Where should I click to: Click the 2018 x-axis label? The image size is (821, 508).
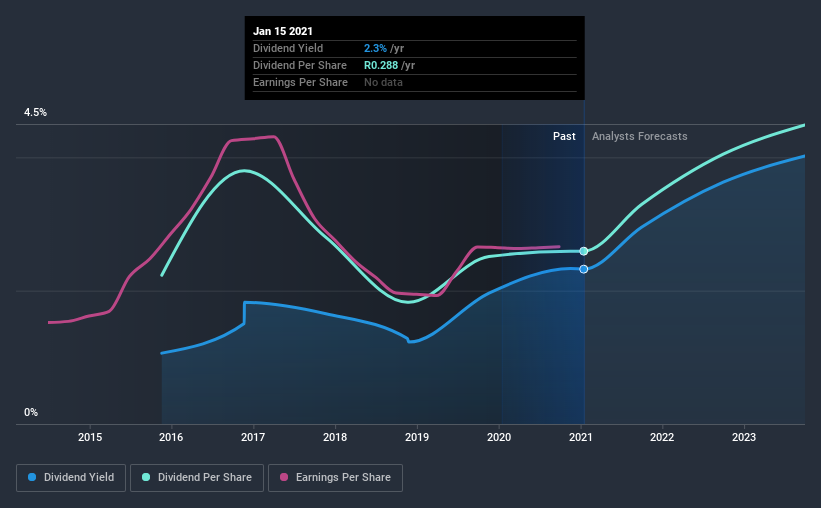click(x=335, y=437)
